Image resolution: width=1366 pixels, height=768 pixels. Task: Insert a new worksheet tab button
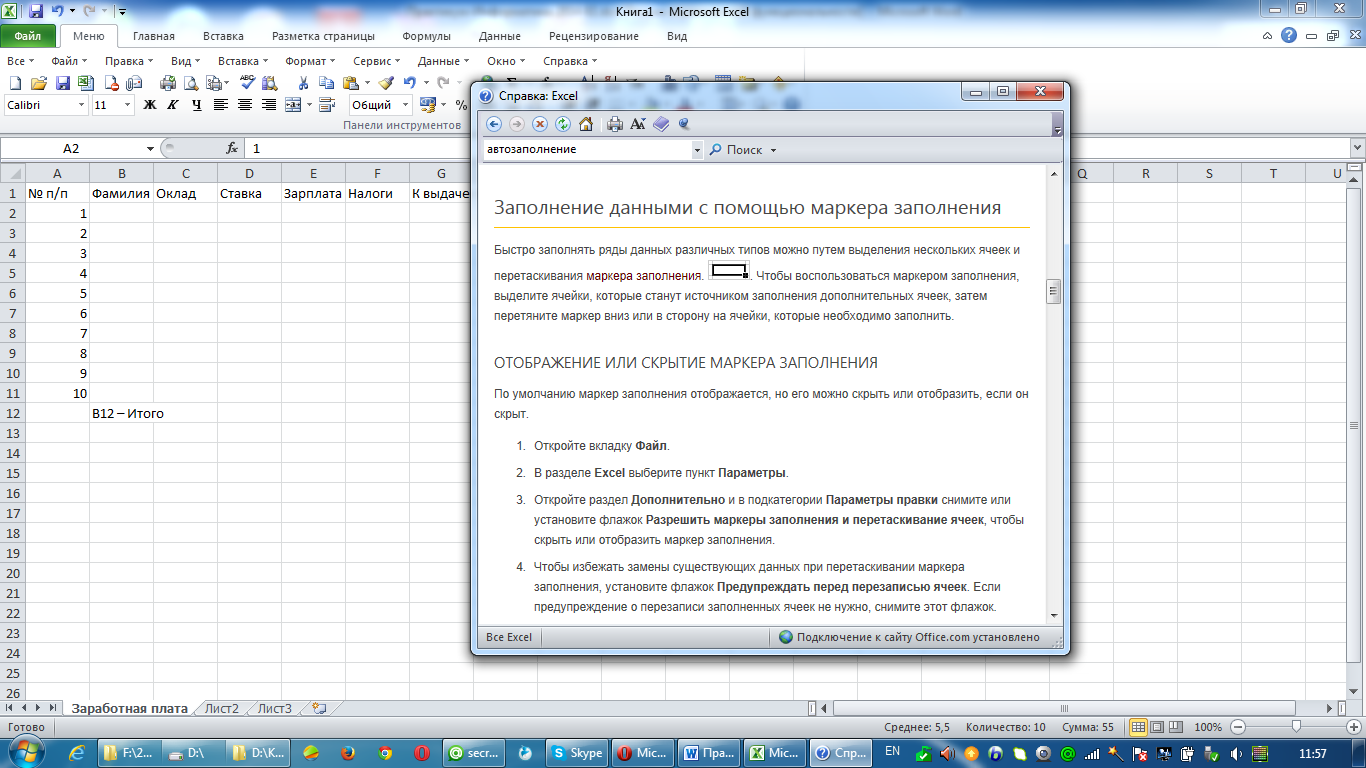click(x=319, y=708)
